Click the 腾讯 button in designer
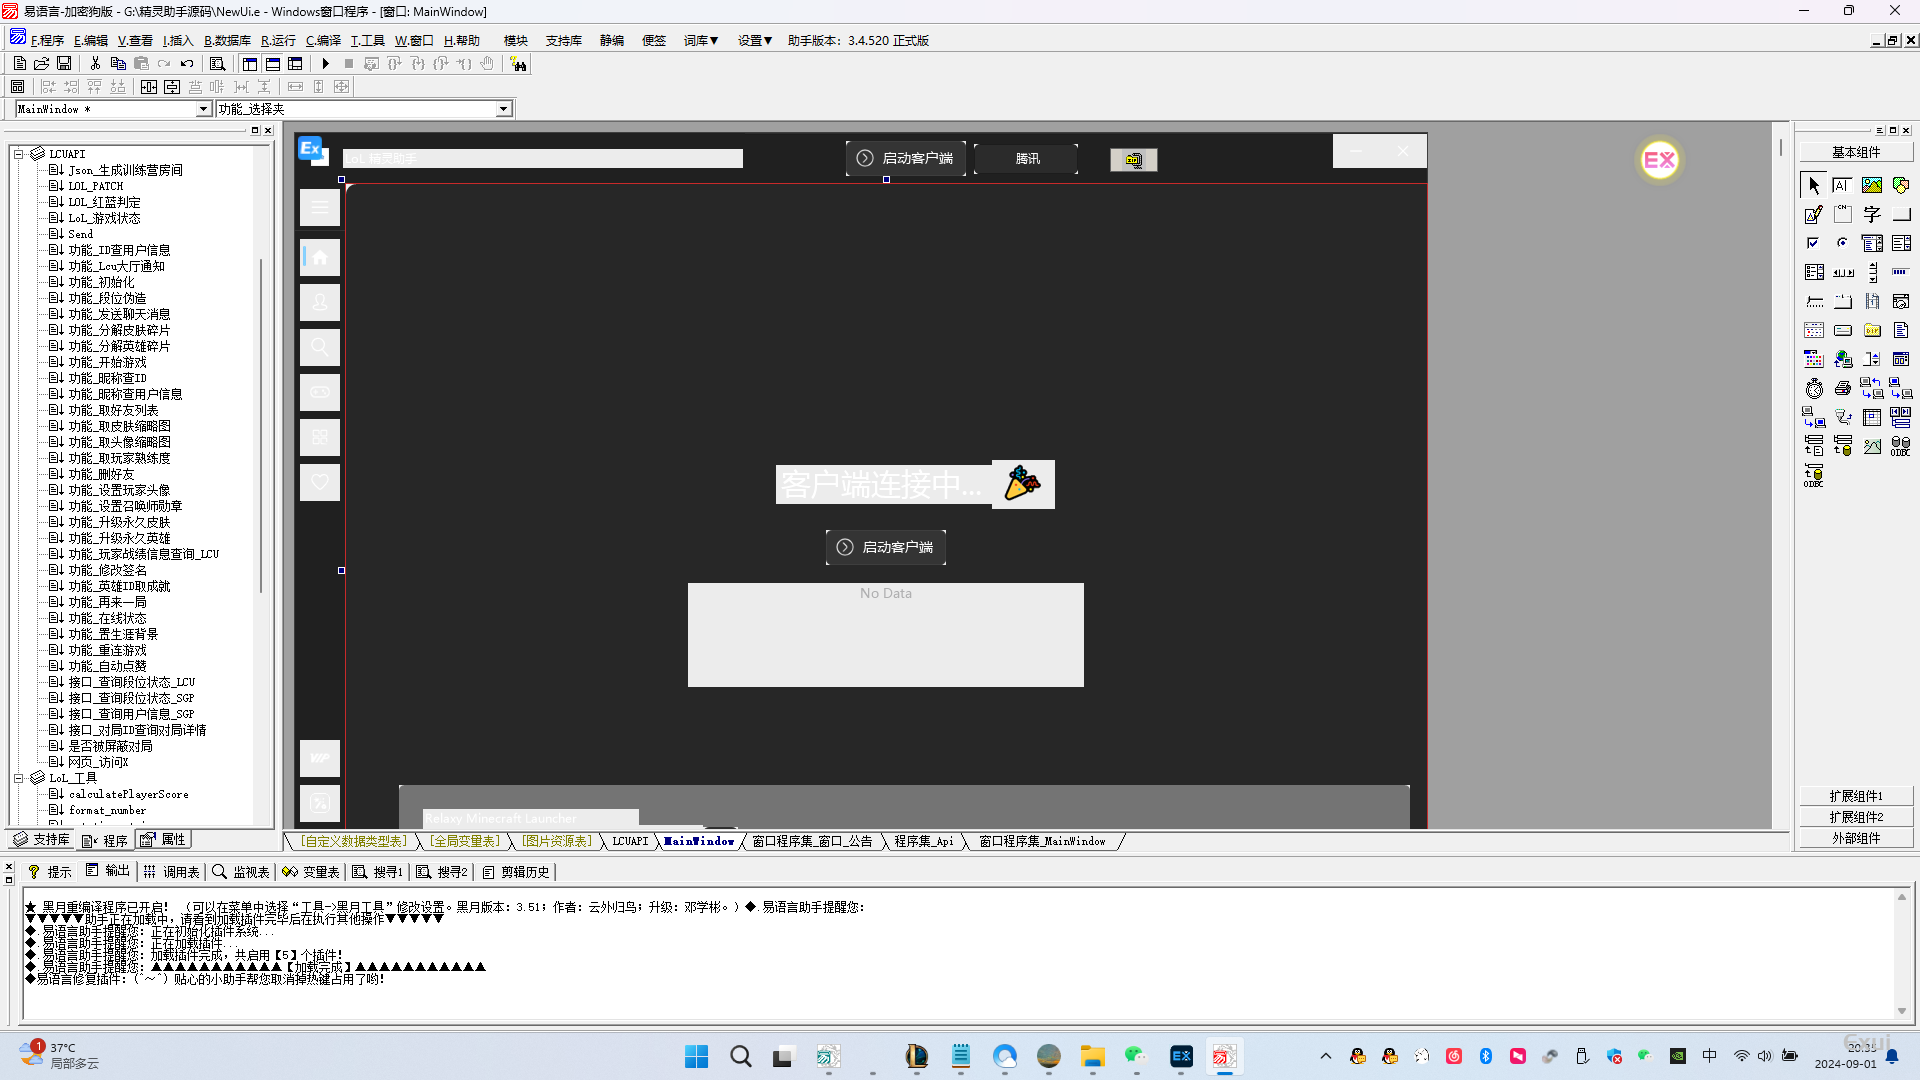 click(x=1027, y=159)
